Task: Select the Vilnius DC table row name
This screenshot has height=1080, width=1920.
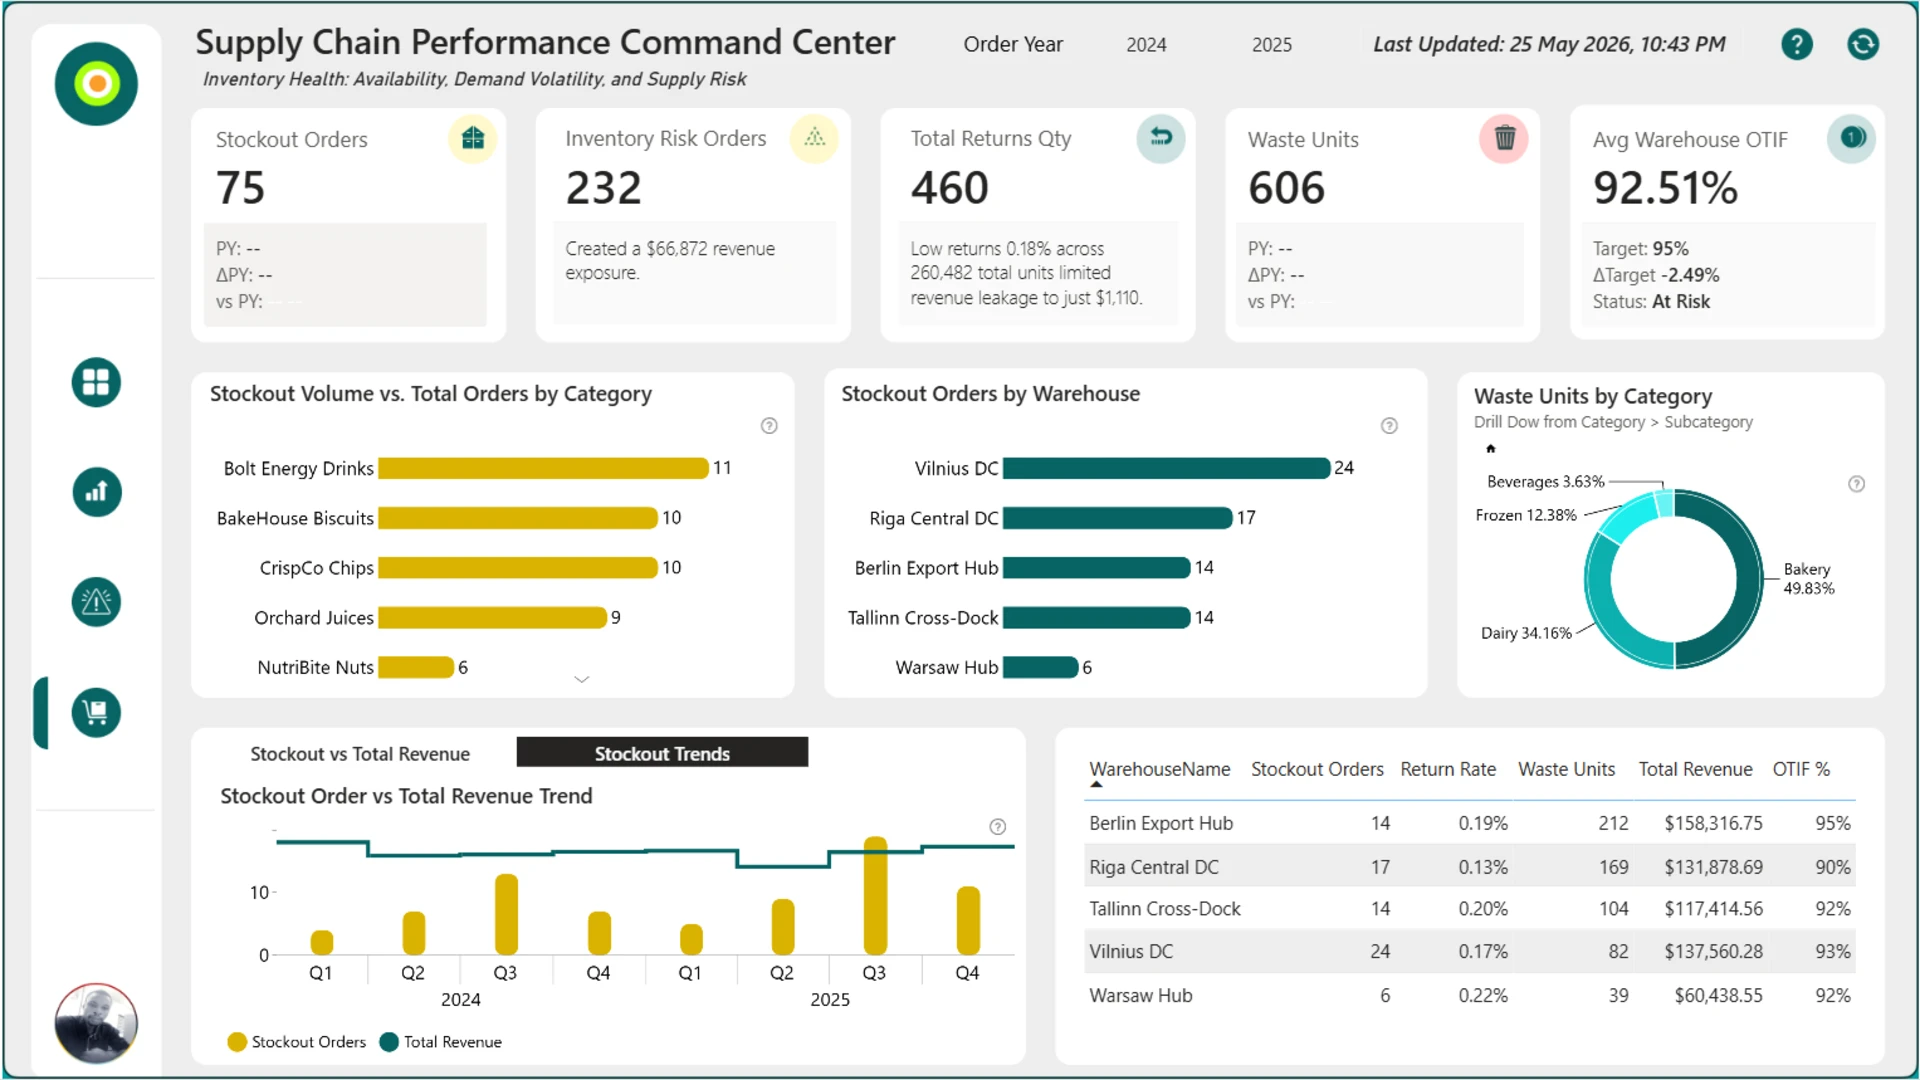Action: (1131, 952)
